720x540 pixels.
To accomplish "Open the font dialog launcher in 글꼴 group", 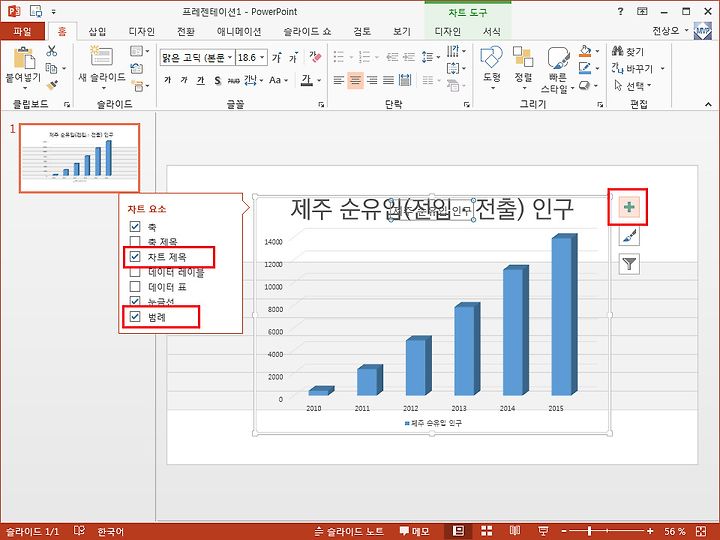I will 321,105.
